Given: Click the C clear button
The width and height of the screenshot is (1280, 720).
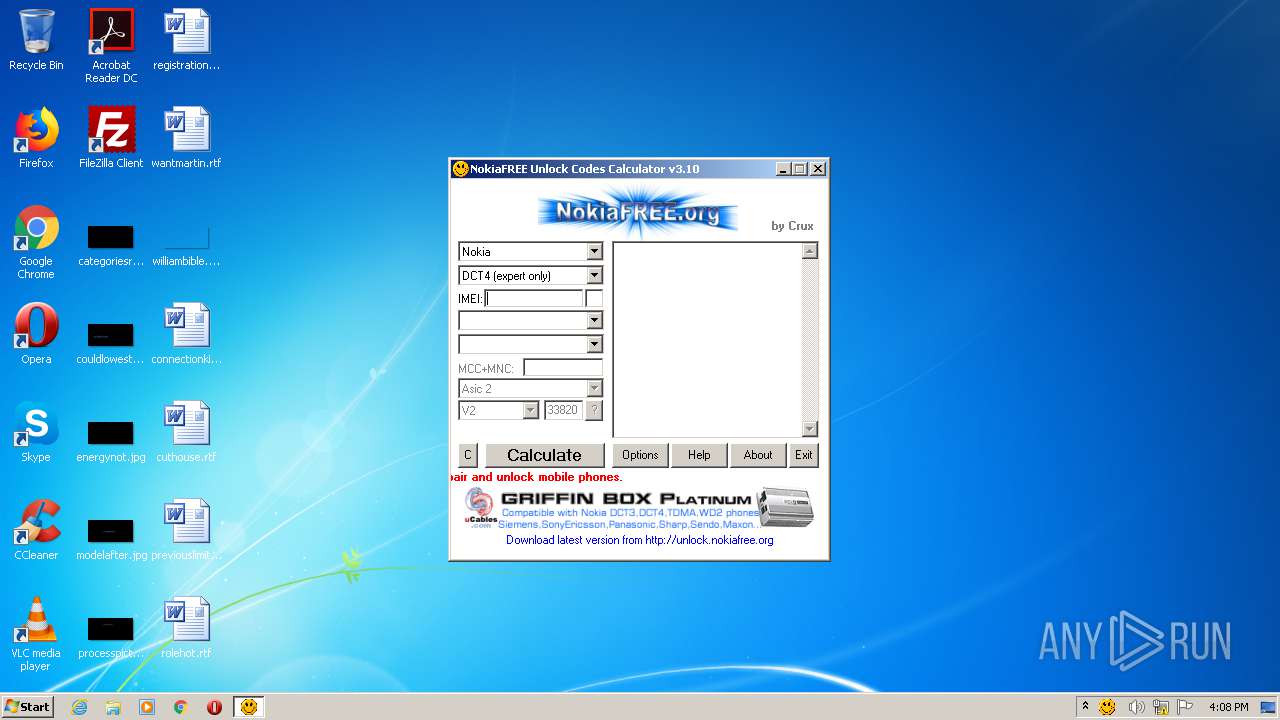Looking at the screenshot, I should click(x=467, y=455).
